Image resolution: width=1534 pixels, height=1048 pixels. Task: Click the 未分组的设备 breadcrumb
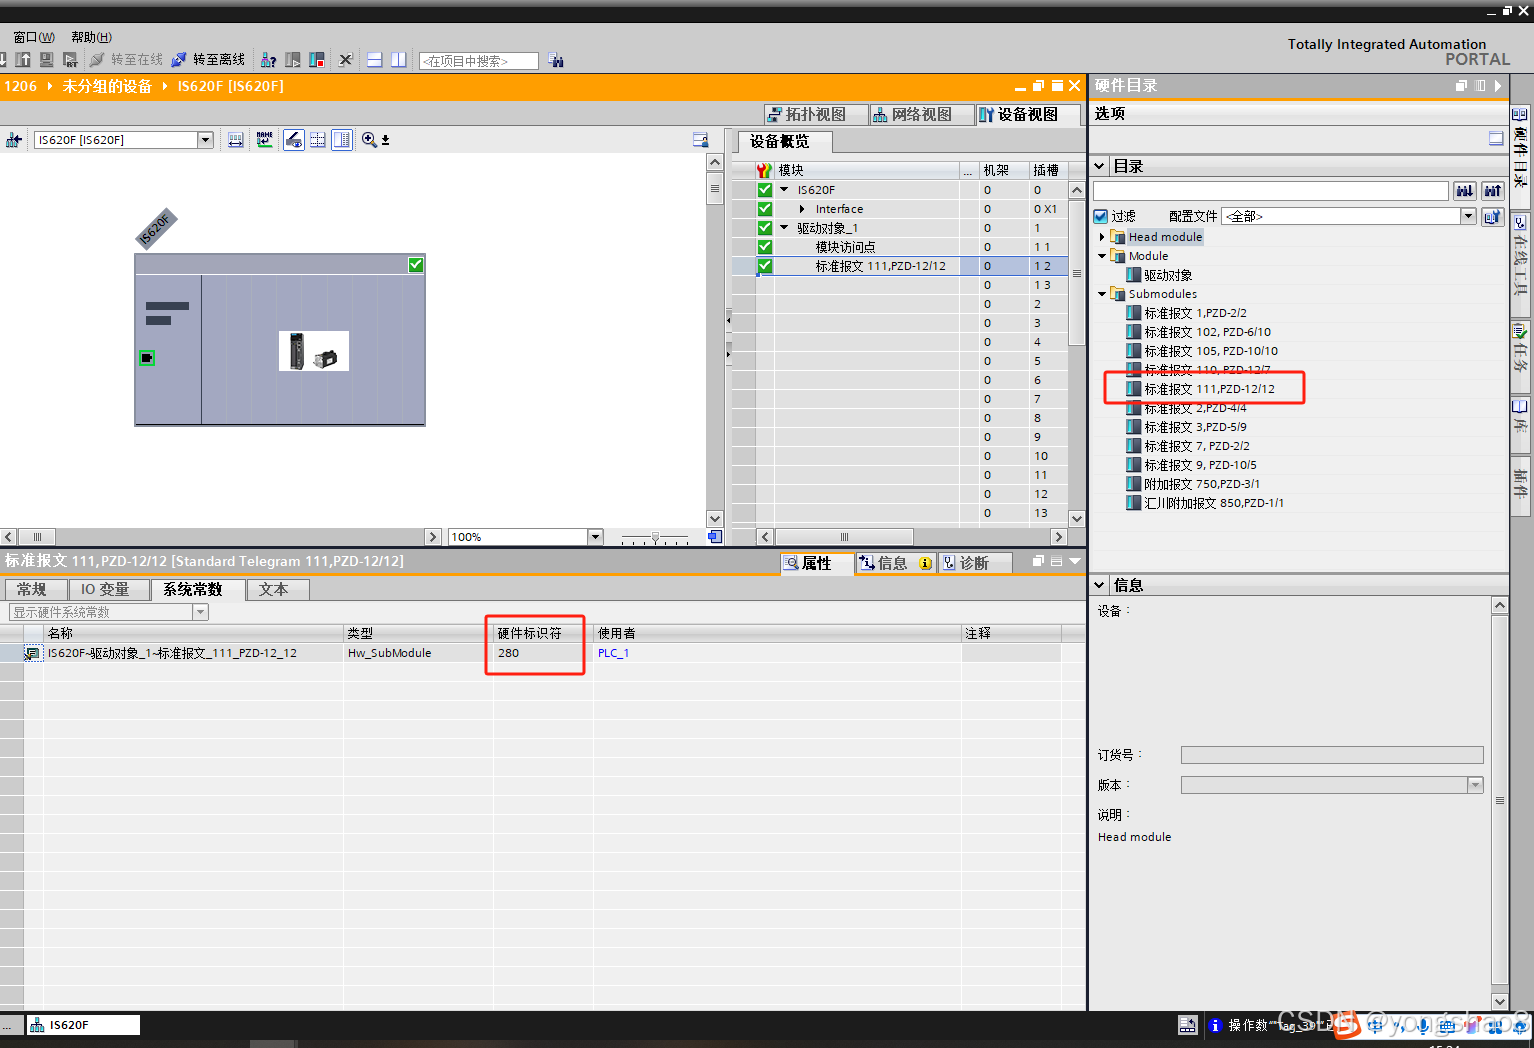107,86
